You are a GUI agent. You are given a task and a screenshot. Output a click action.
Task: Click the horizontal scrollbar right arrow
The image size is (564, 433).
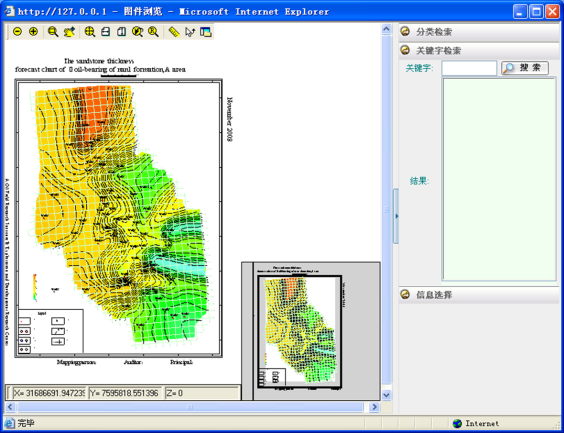tap(374, 407)
